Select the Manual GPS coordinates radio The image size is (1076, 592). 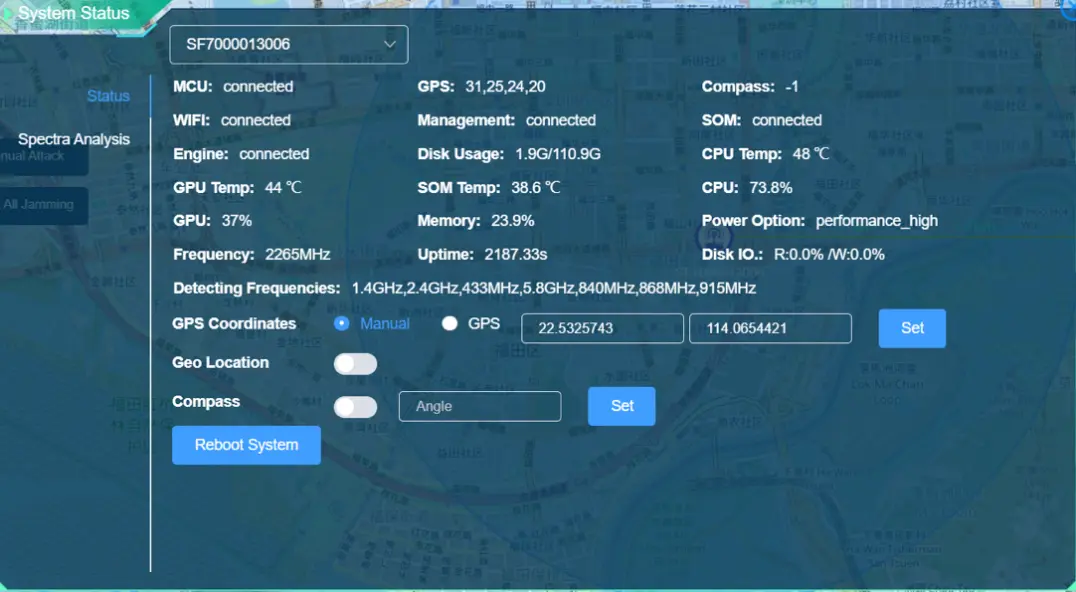coord(342,323)
